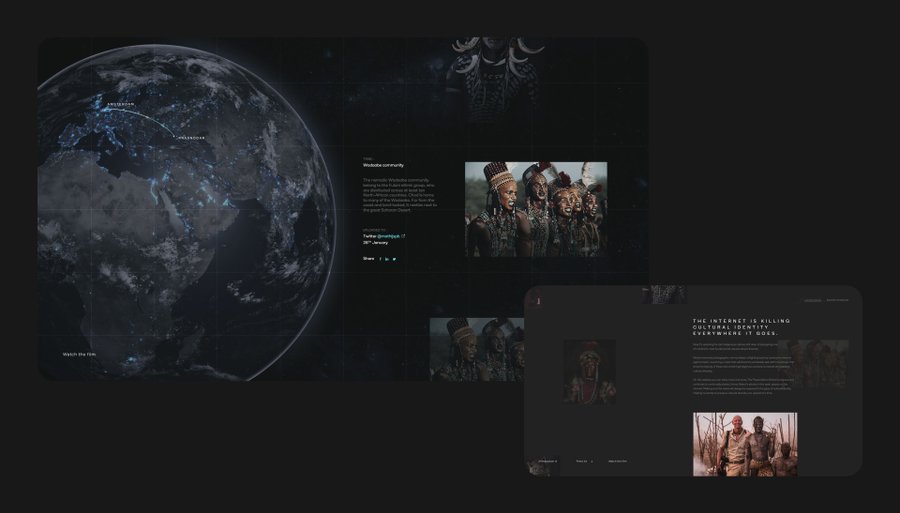900x513 pixels.
Task: Open the photographer with tribesmen photo
Action: [x=744, y=443]
